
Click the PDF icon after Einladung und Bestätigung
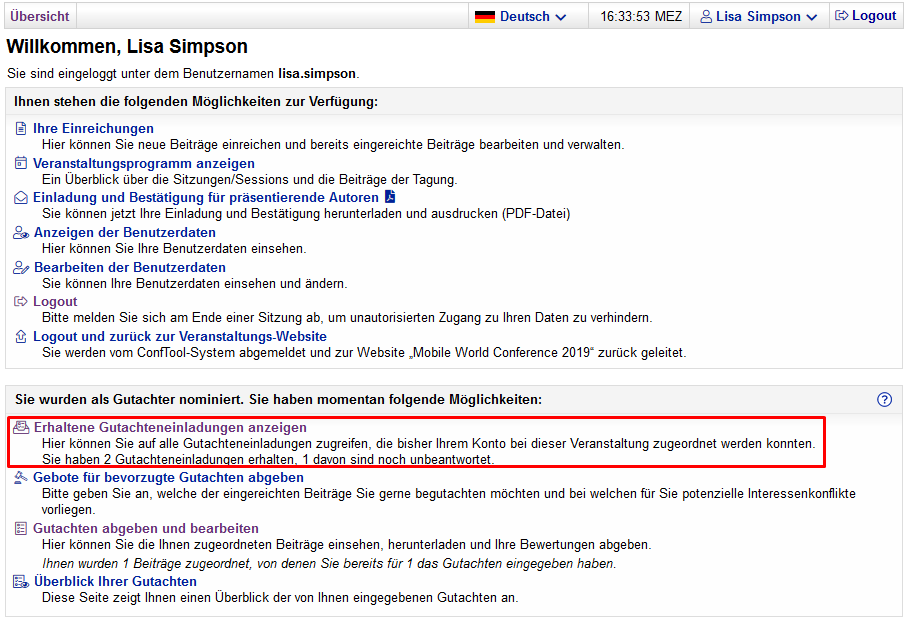pyautogui.click(x=390, y=197)
